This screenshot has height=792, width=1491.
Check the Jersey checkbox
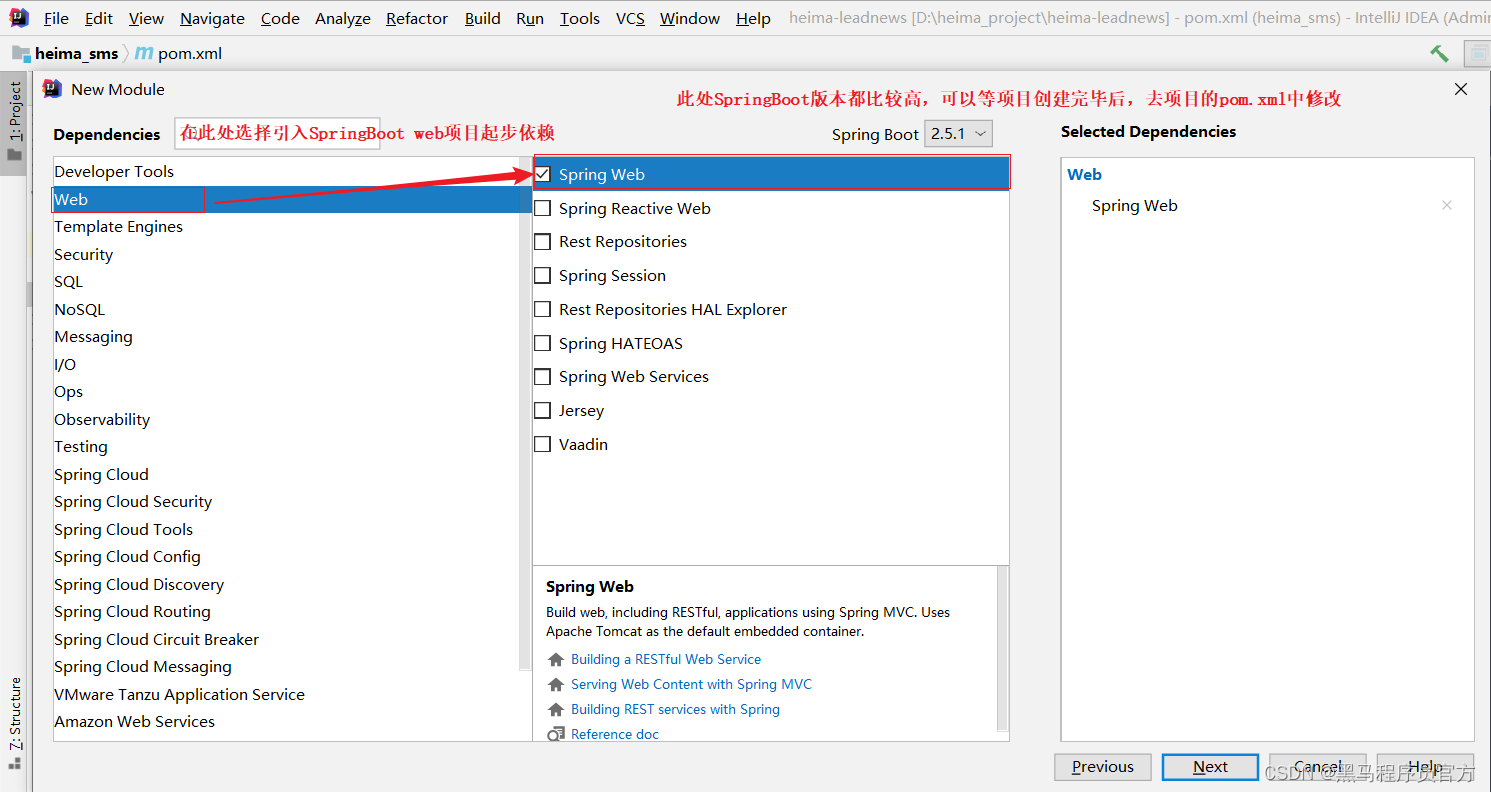click(x=543, y=410)
